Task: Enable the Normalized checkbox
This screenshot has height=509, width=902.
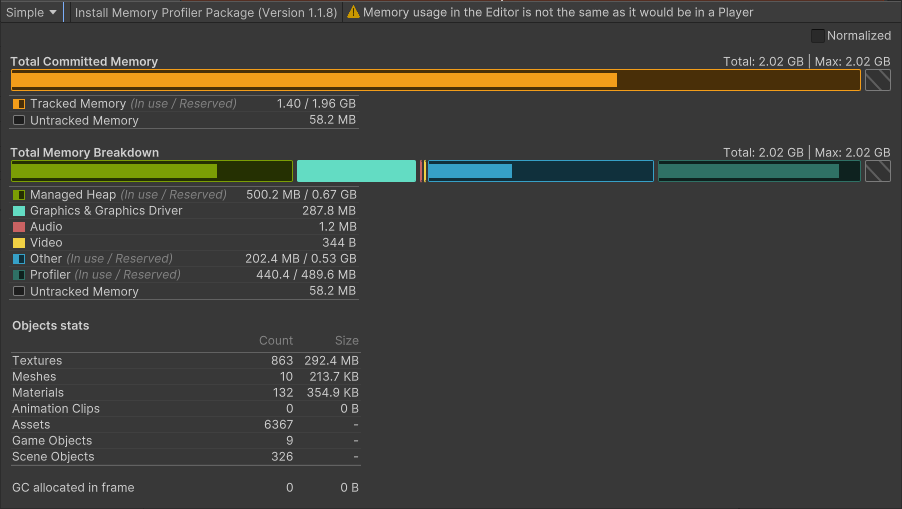Action: (818, 36)
